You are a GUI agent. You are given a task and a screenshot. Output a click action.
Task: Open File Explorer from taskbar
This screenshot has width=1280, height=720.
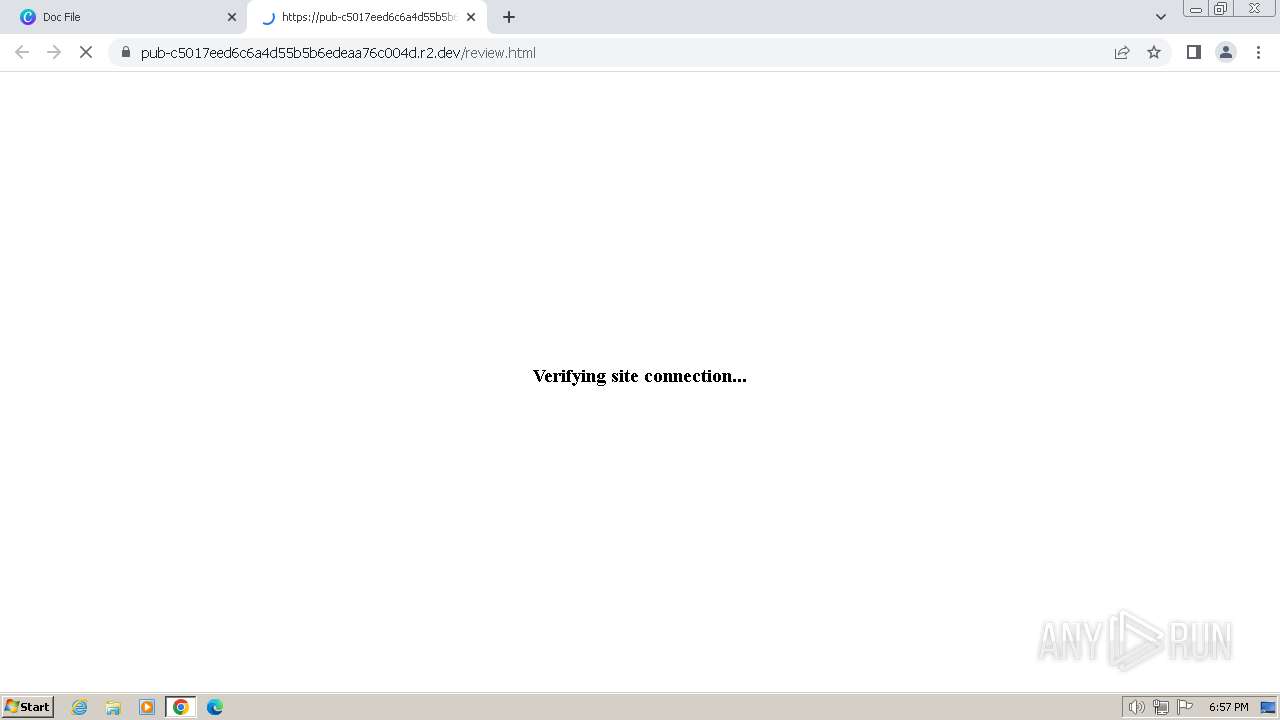coord(113,707)
